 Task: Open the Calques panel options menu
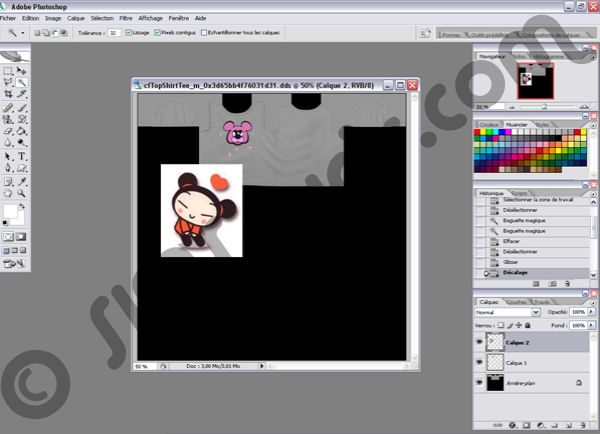pyautogui.click(x=593, y=302)
